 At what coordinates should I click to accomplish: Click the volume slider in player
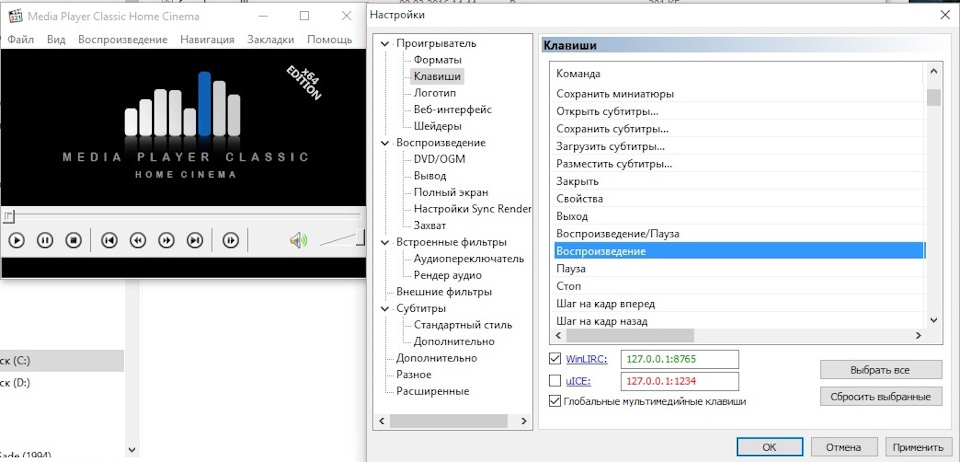pos(342,240)
